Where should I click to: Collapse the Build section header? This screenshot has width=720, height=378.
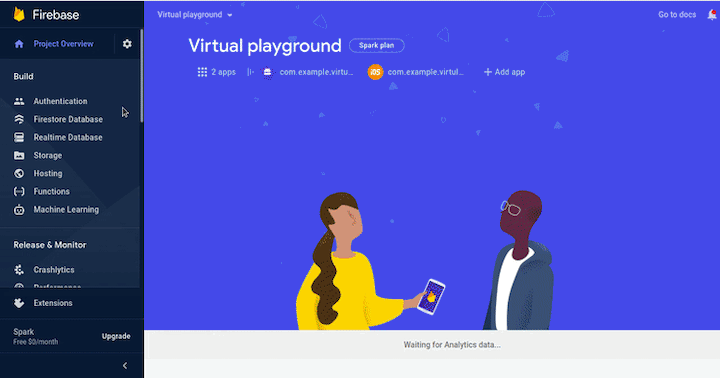tap(23, 76)
